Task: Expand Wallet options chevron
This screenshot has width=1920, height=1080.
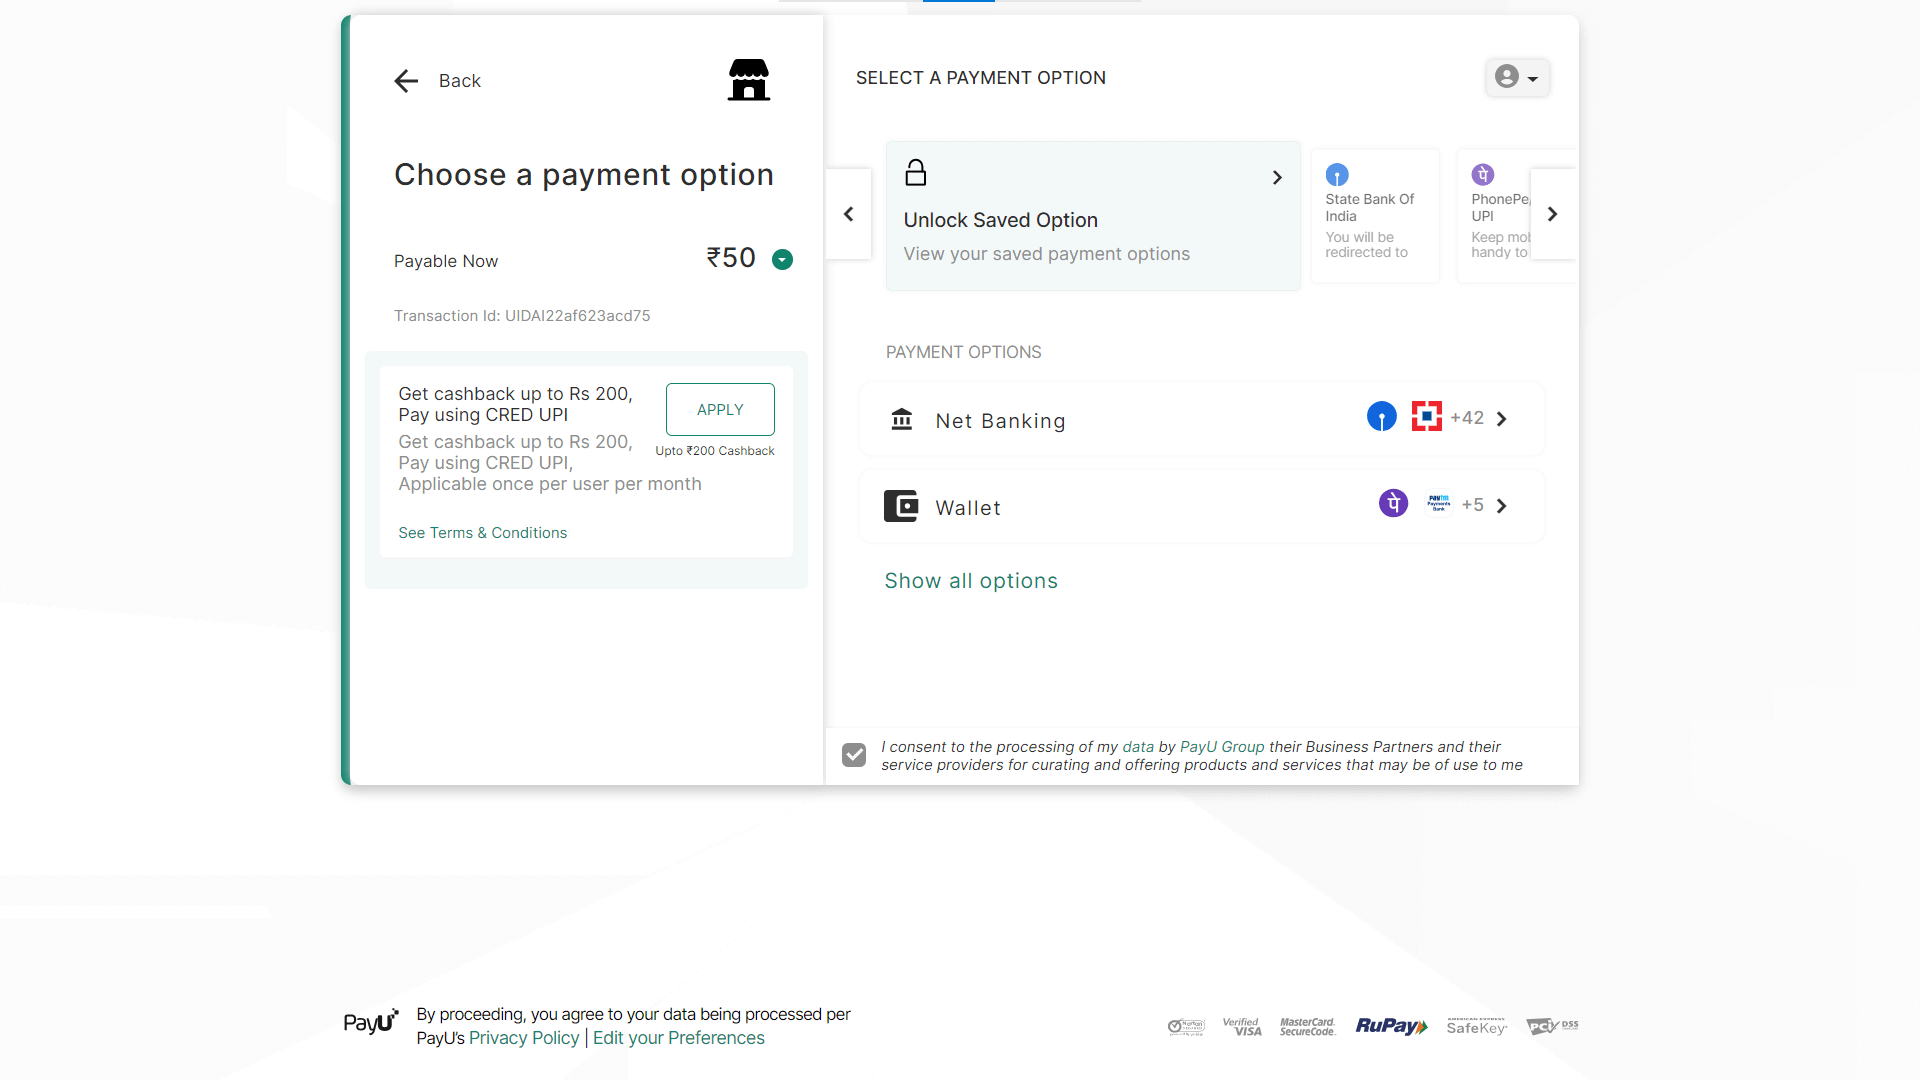Action: click(1501, 506)
